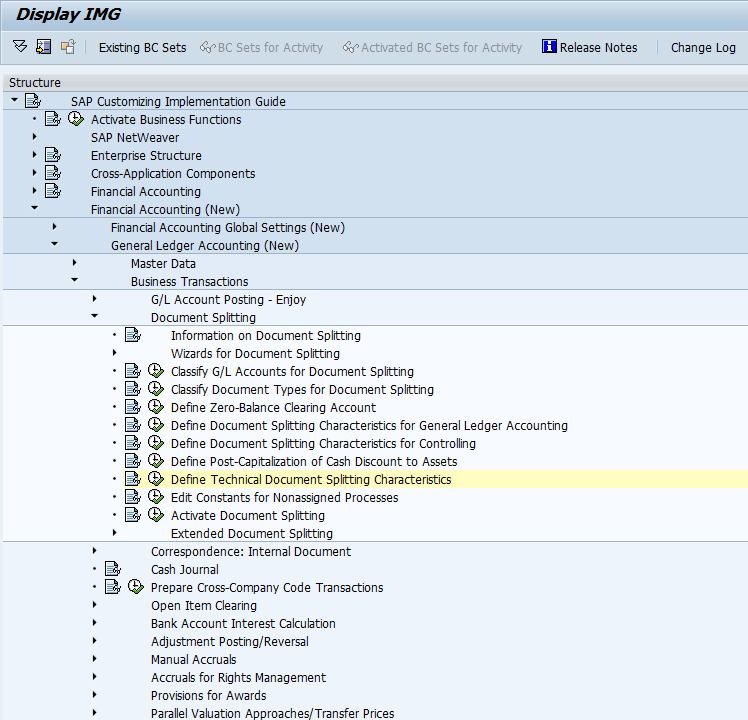Collapse the Business Transactions node
Screen dimensions: 748x720
(74, 280)
